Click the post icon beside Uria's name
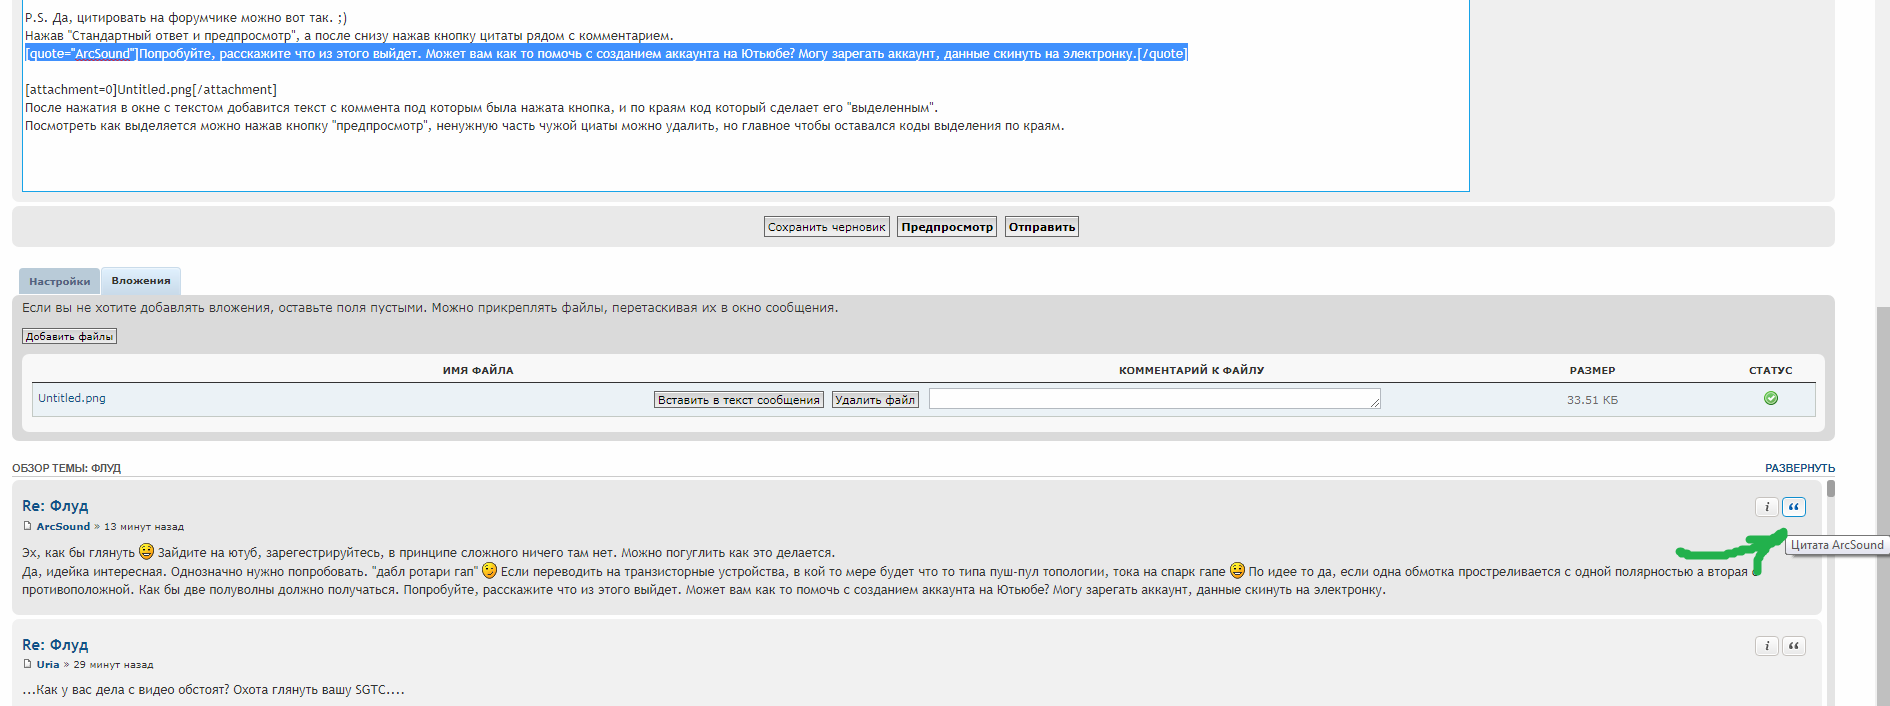The width and height of the screenshot is (1890, 706). pyautogui.click(x=28, y=664)
